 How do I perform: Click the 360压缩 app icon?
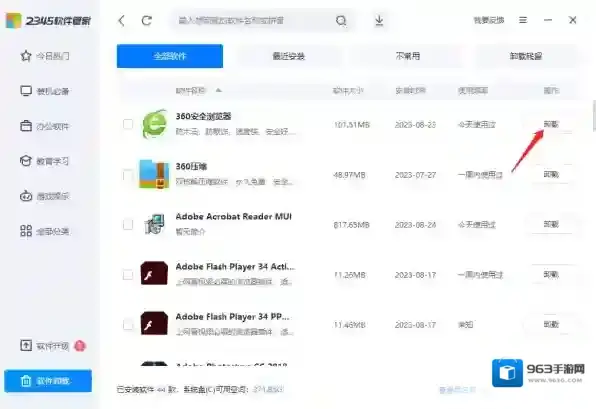(x=154, y=174)
